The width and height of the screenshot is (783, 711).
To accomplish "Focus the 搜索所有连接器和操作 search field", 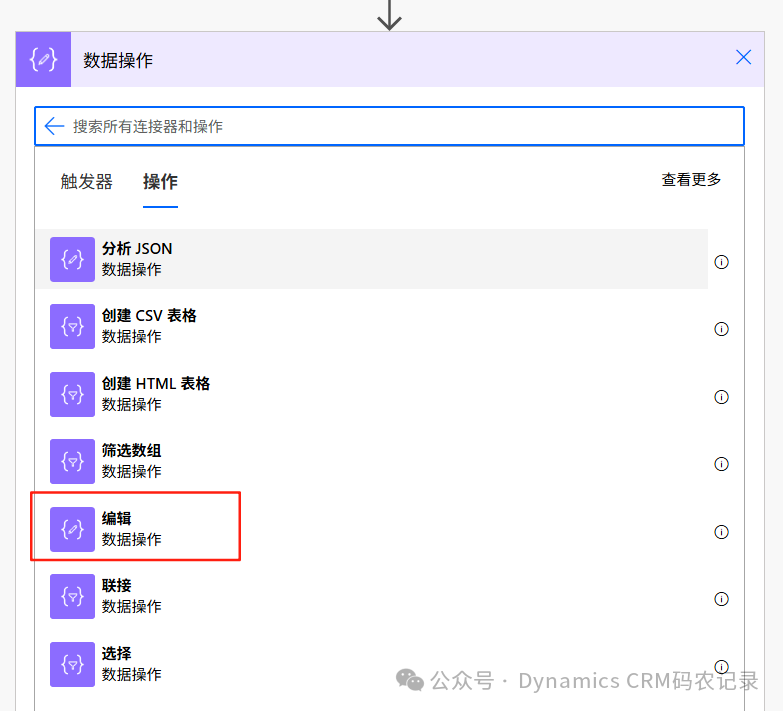I will (x=400, y=126).
